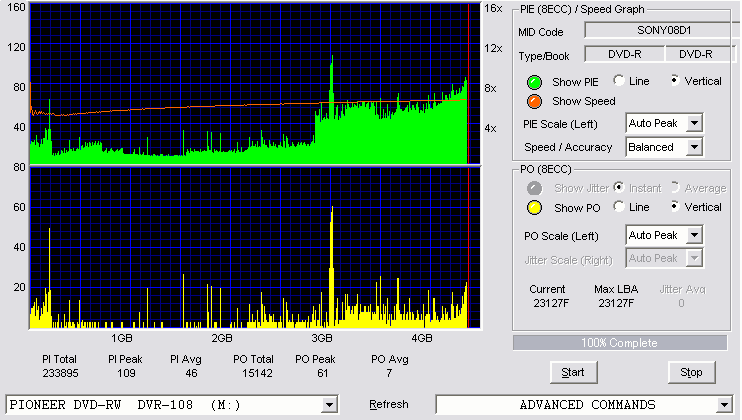The height and width of the screenshot is (420, 742).
Task: Click the ADVANCED COMMANDS text
Action: click(587, 405)
